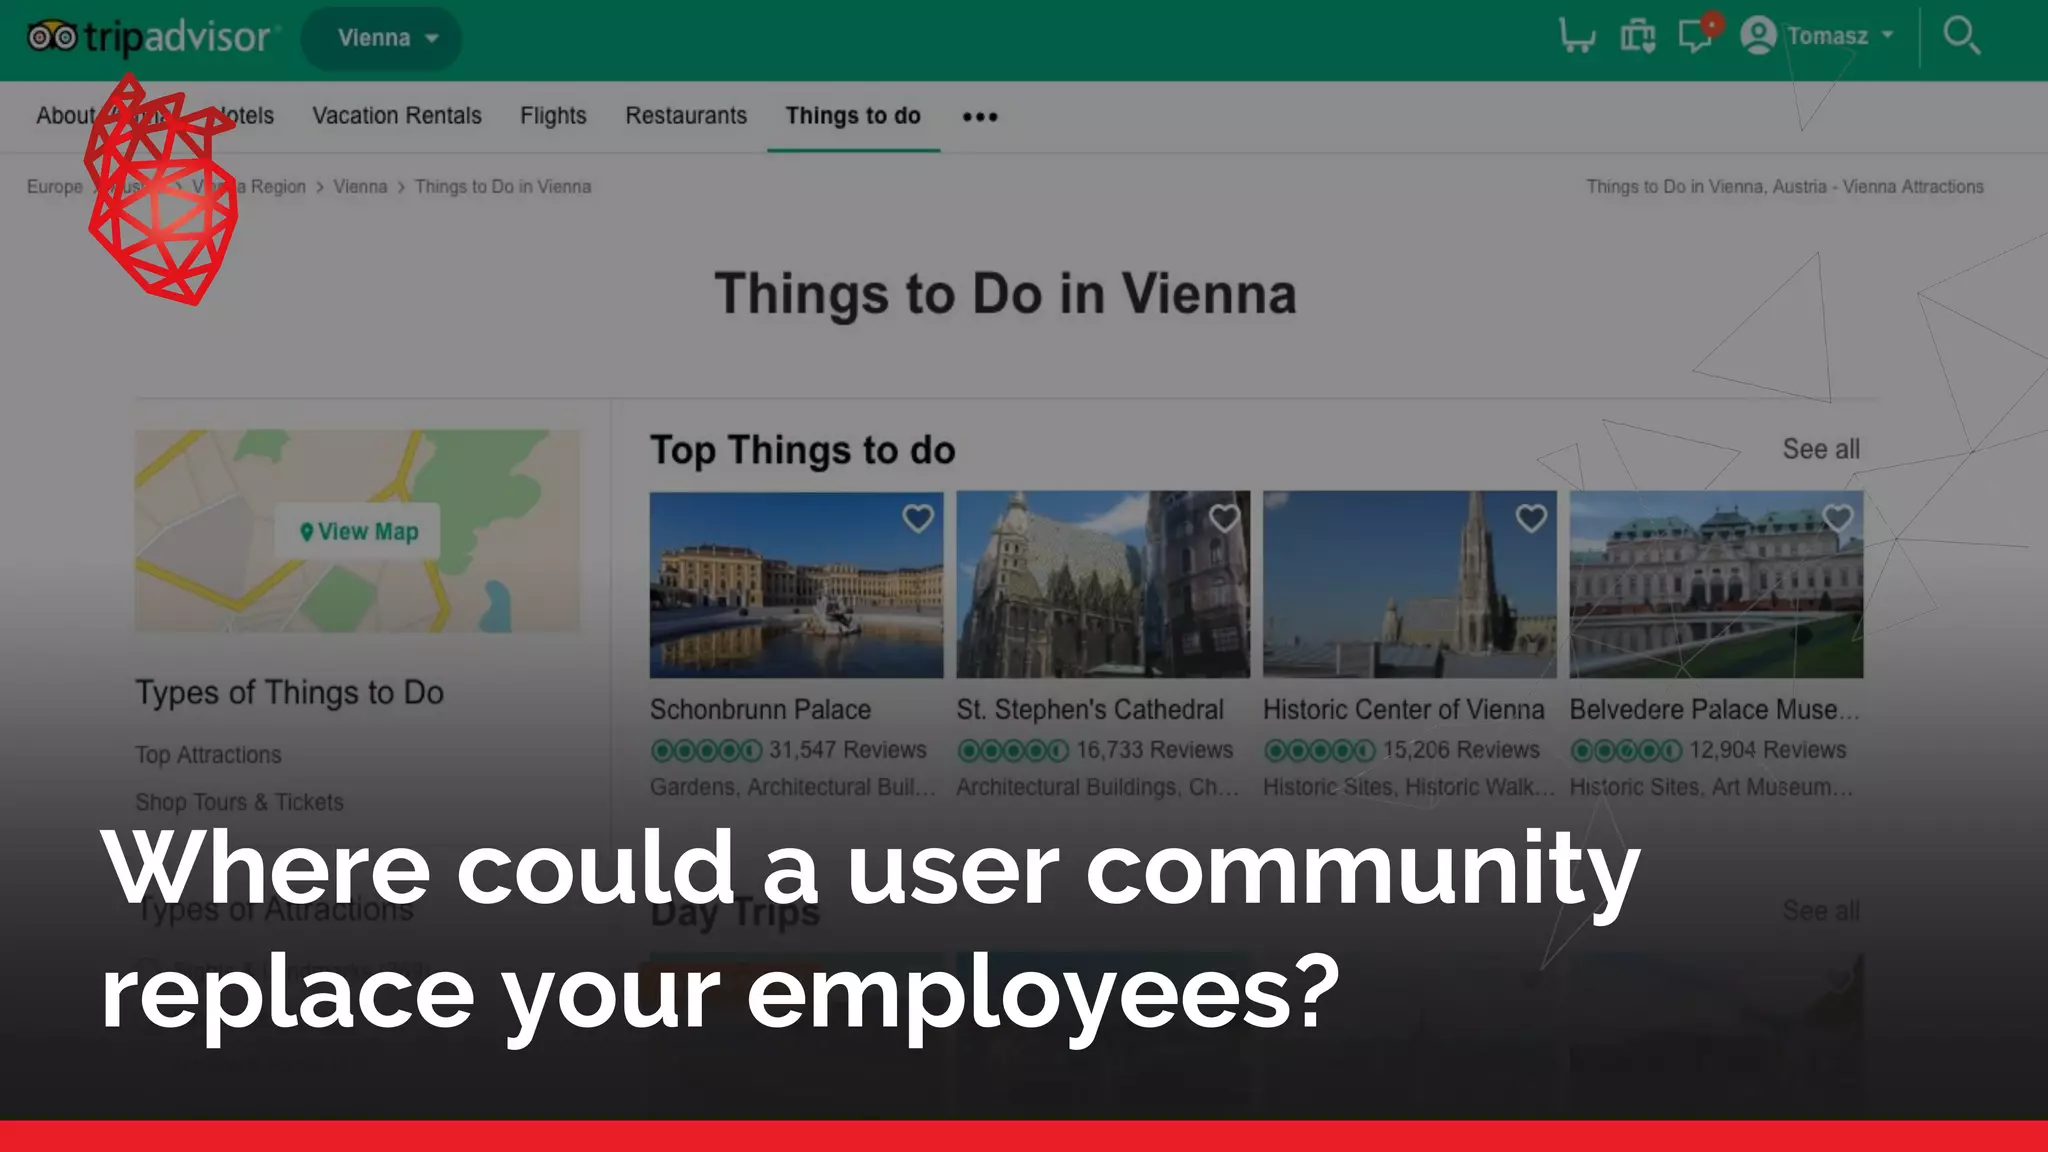Expand the Tomasz account menu arrow
This screenshot has height=1152, width=2048.
(1888, 35)
